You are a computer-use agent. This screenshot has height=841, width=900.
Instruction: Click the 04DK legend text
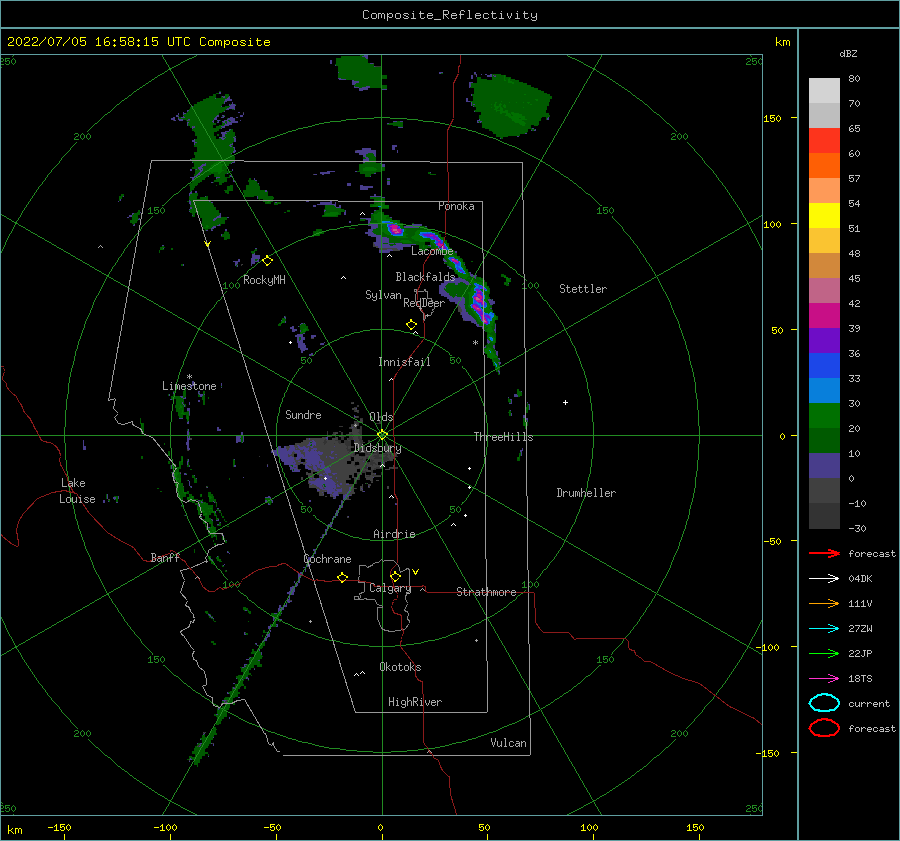pos(860,579)
